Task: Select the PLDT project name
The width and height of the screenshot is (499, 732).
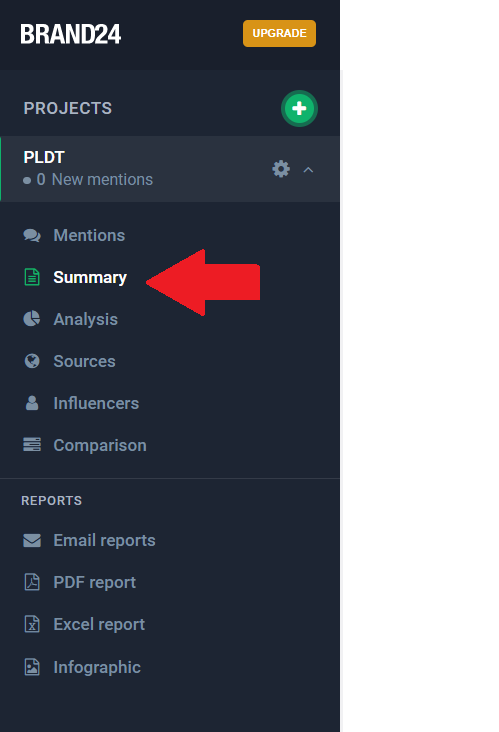Action: pyautogui.click(x=44, y=157)
